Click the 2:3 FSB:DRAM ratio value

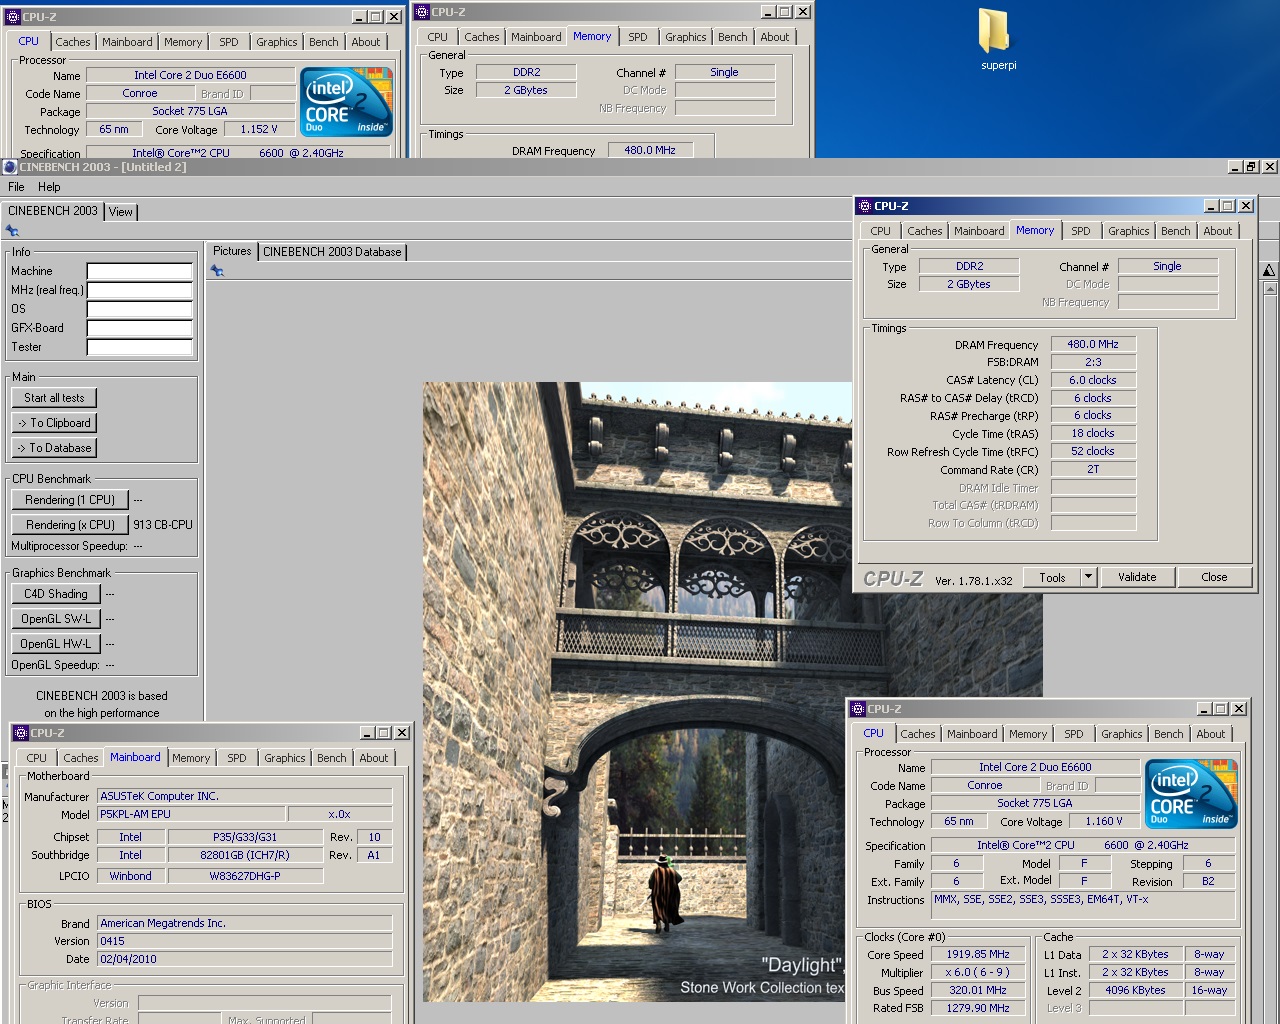(1093, 362)
